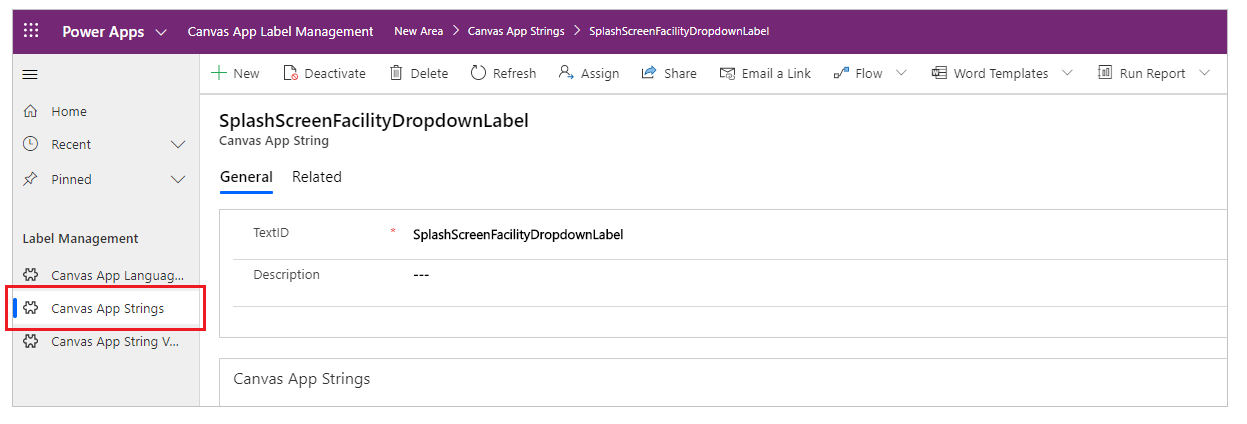Click Canvas App Strings breadcrumb link
The image size is (1247, 424).
coord(516,31)
